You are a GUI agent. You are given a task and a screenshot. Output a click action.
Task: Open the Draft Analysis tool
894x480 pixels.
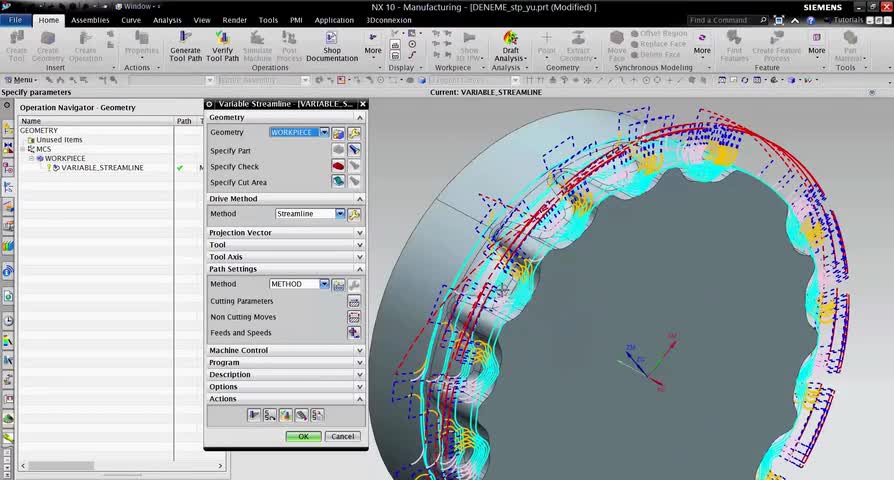(x=510, y=46)
